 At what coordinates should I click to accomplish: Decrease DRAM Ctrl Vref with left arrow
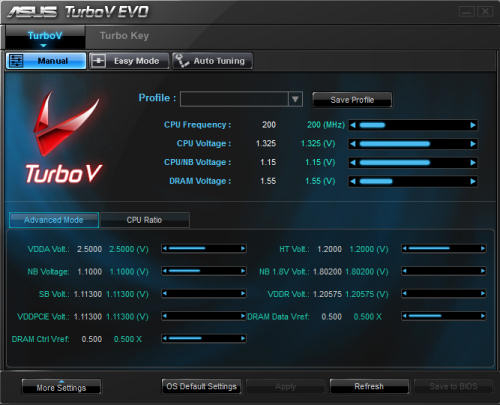[165, 338]
